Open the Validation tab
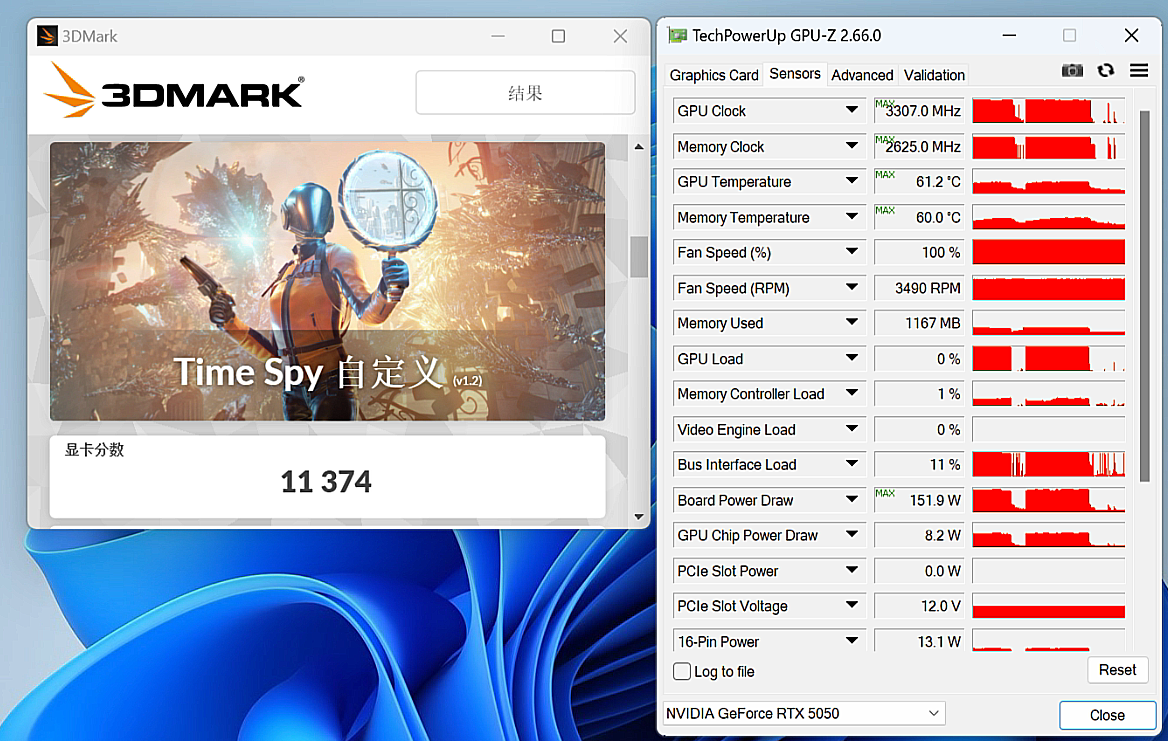The image size is (1168, 741). click(934, 75)
